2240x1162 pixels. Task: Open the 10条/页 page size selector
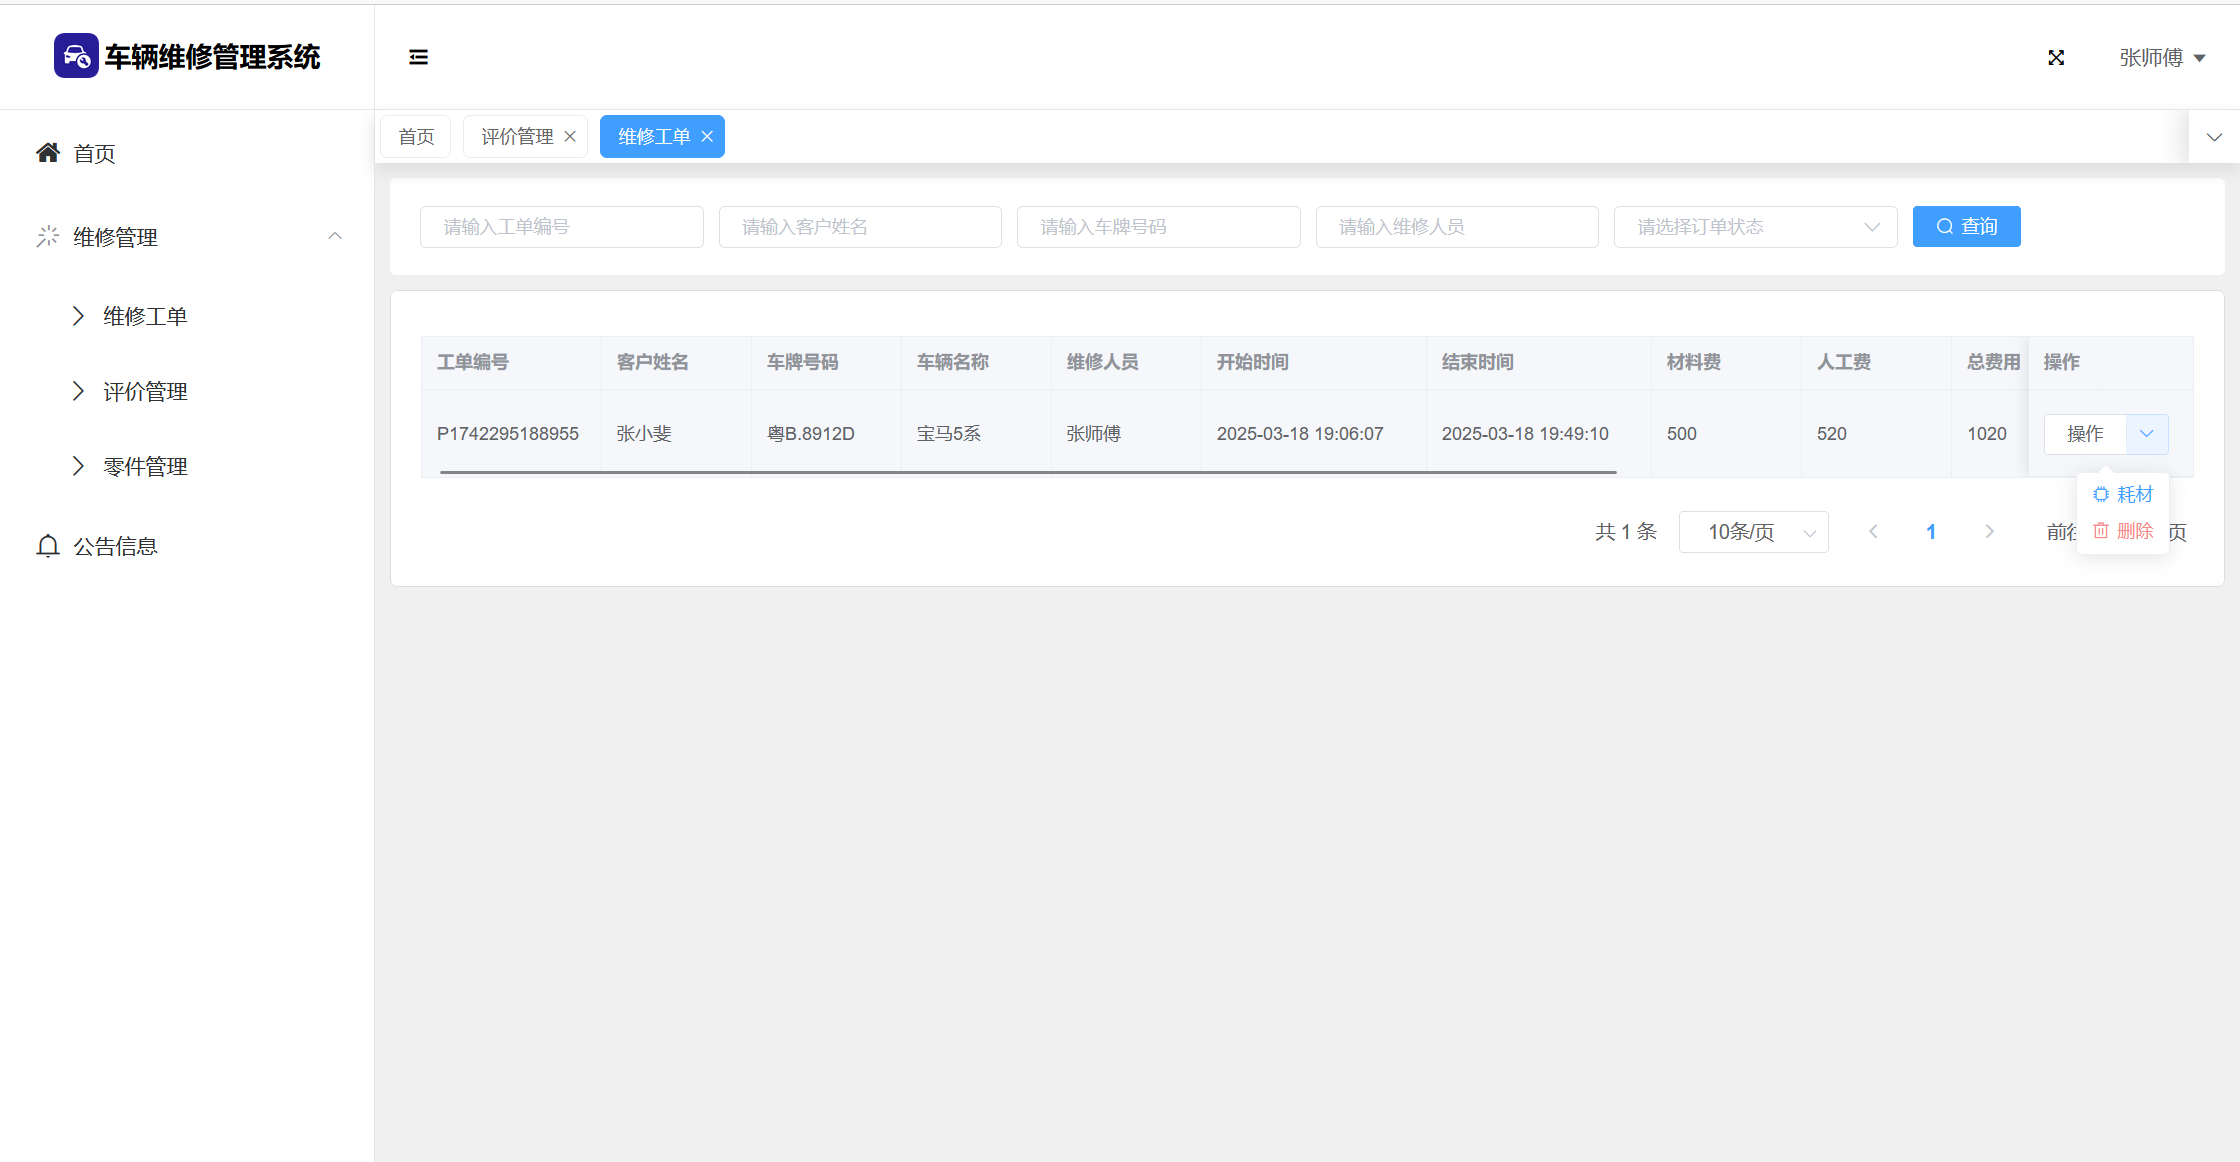tap(1753, 532)
